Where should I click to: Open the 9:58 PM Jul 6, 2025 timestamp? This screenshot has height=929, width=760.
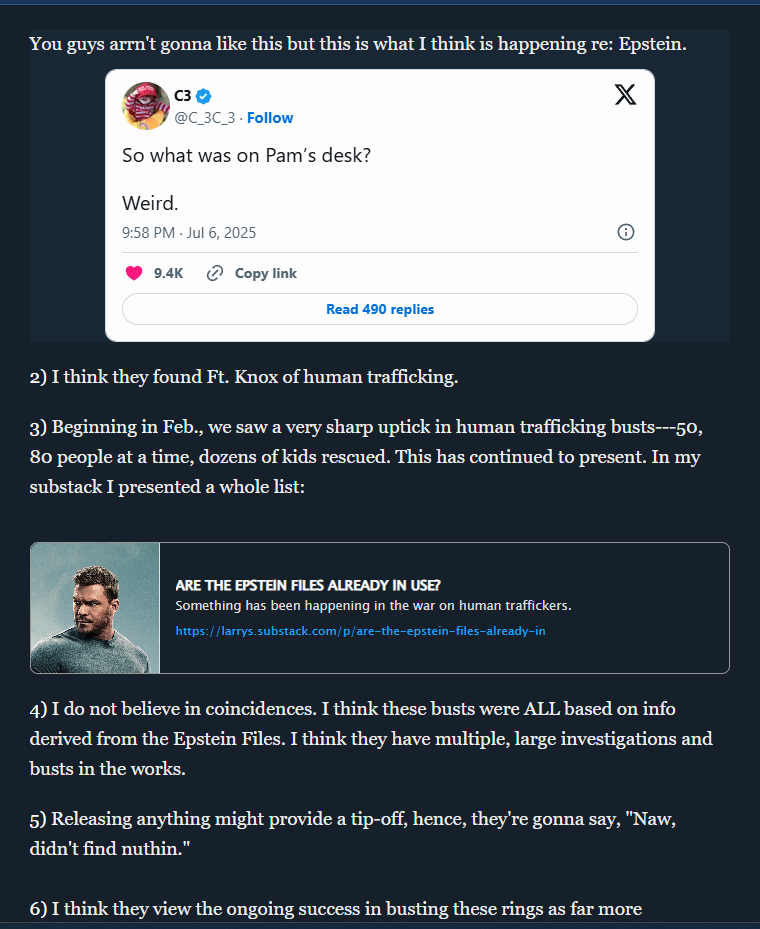(x=189, y=233)
